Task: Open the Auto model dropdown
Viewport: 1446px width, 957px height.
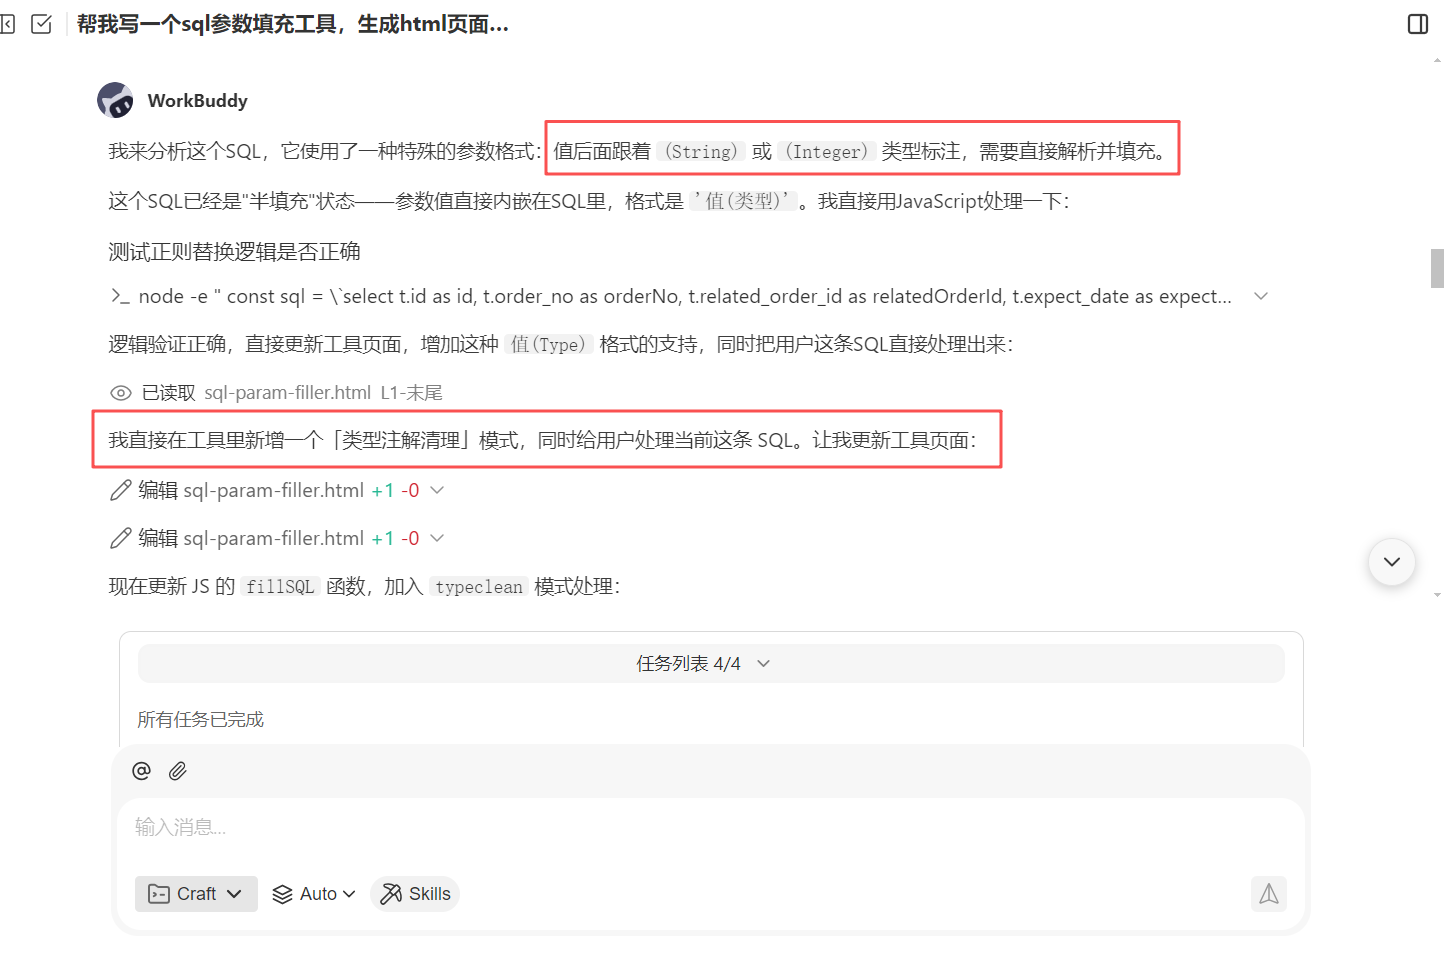Action: click(314, 894)
